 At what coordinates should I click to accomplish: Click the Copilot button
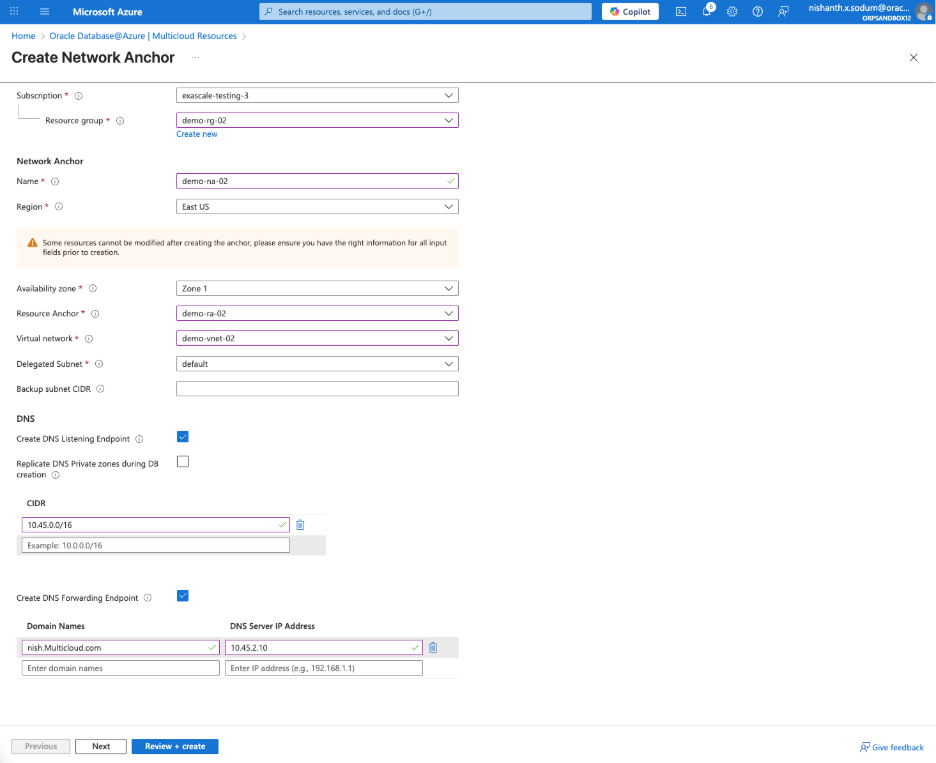(x=630, y=12)
